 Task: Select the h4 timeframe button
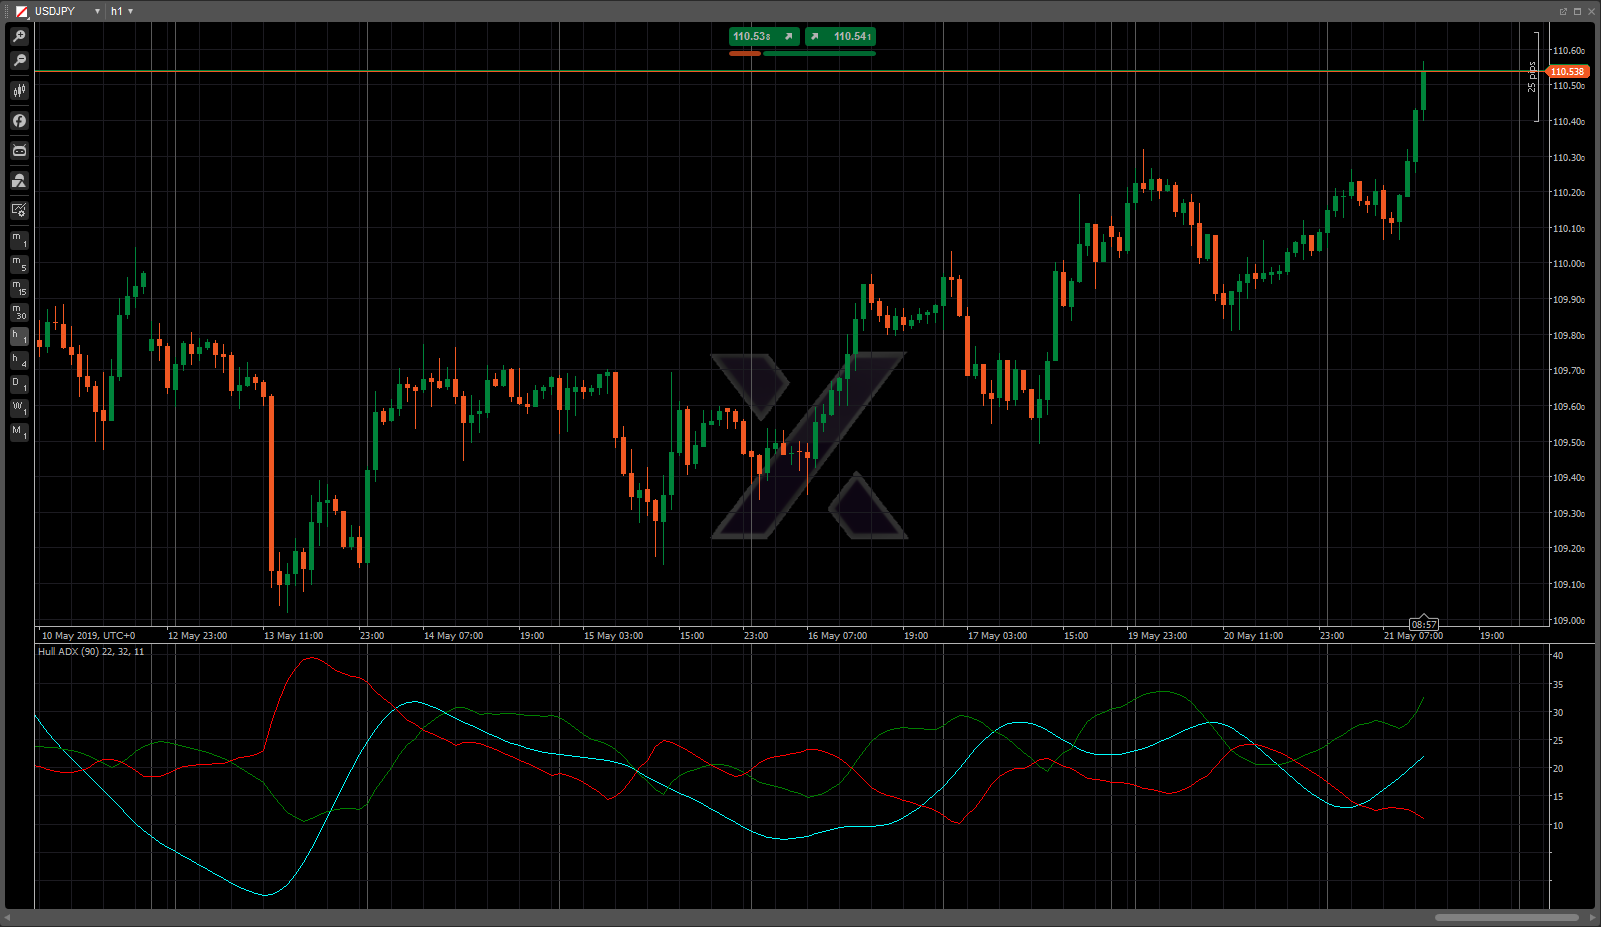pos(19,360)
